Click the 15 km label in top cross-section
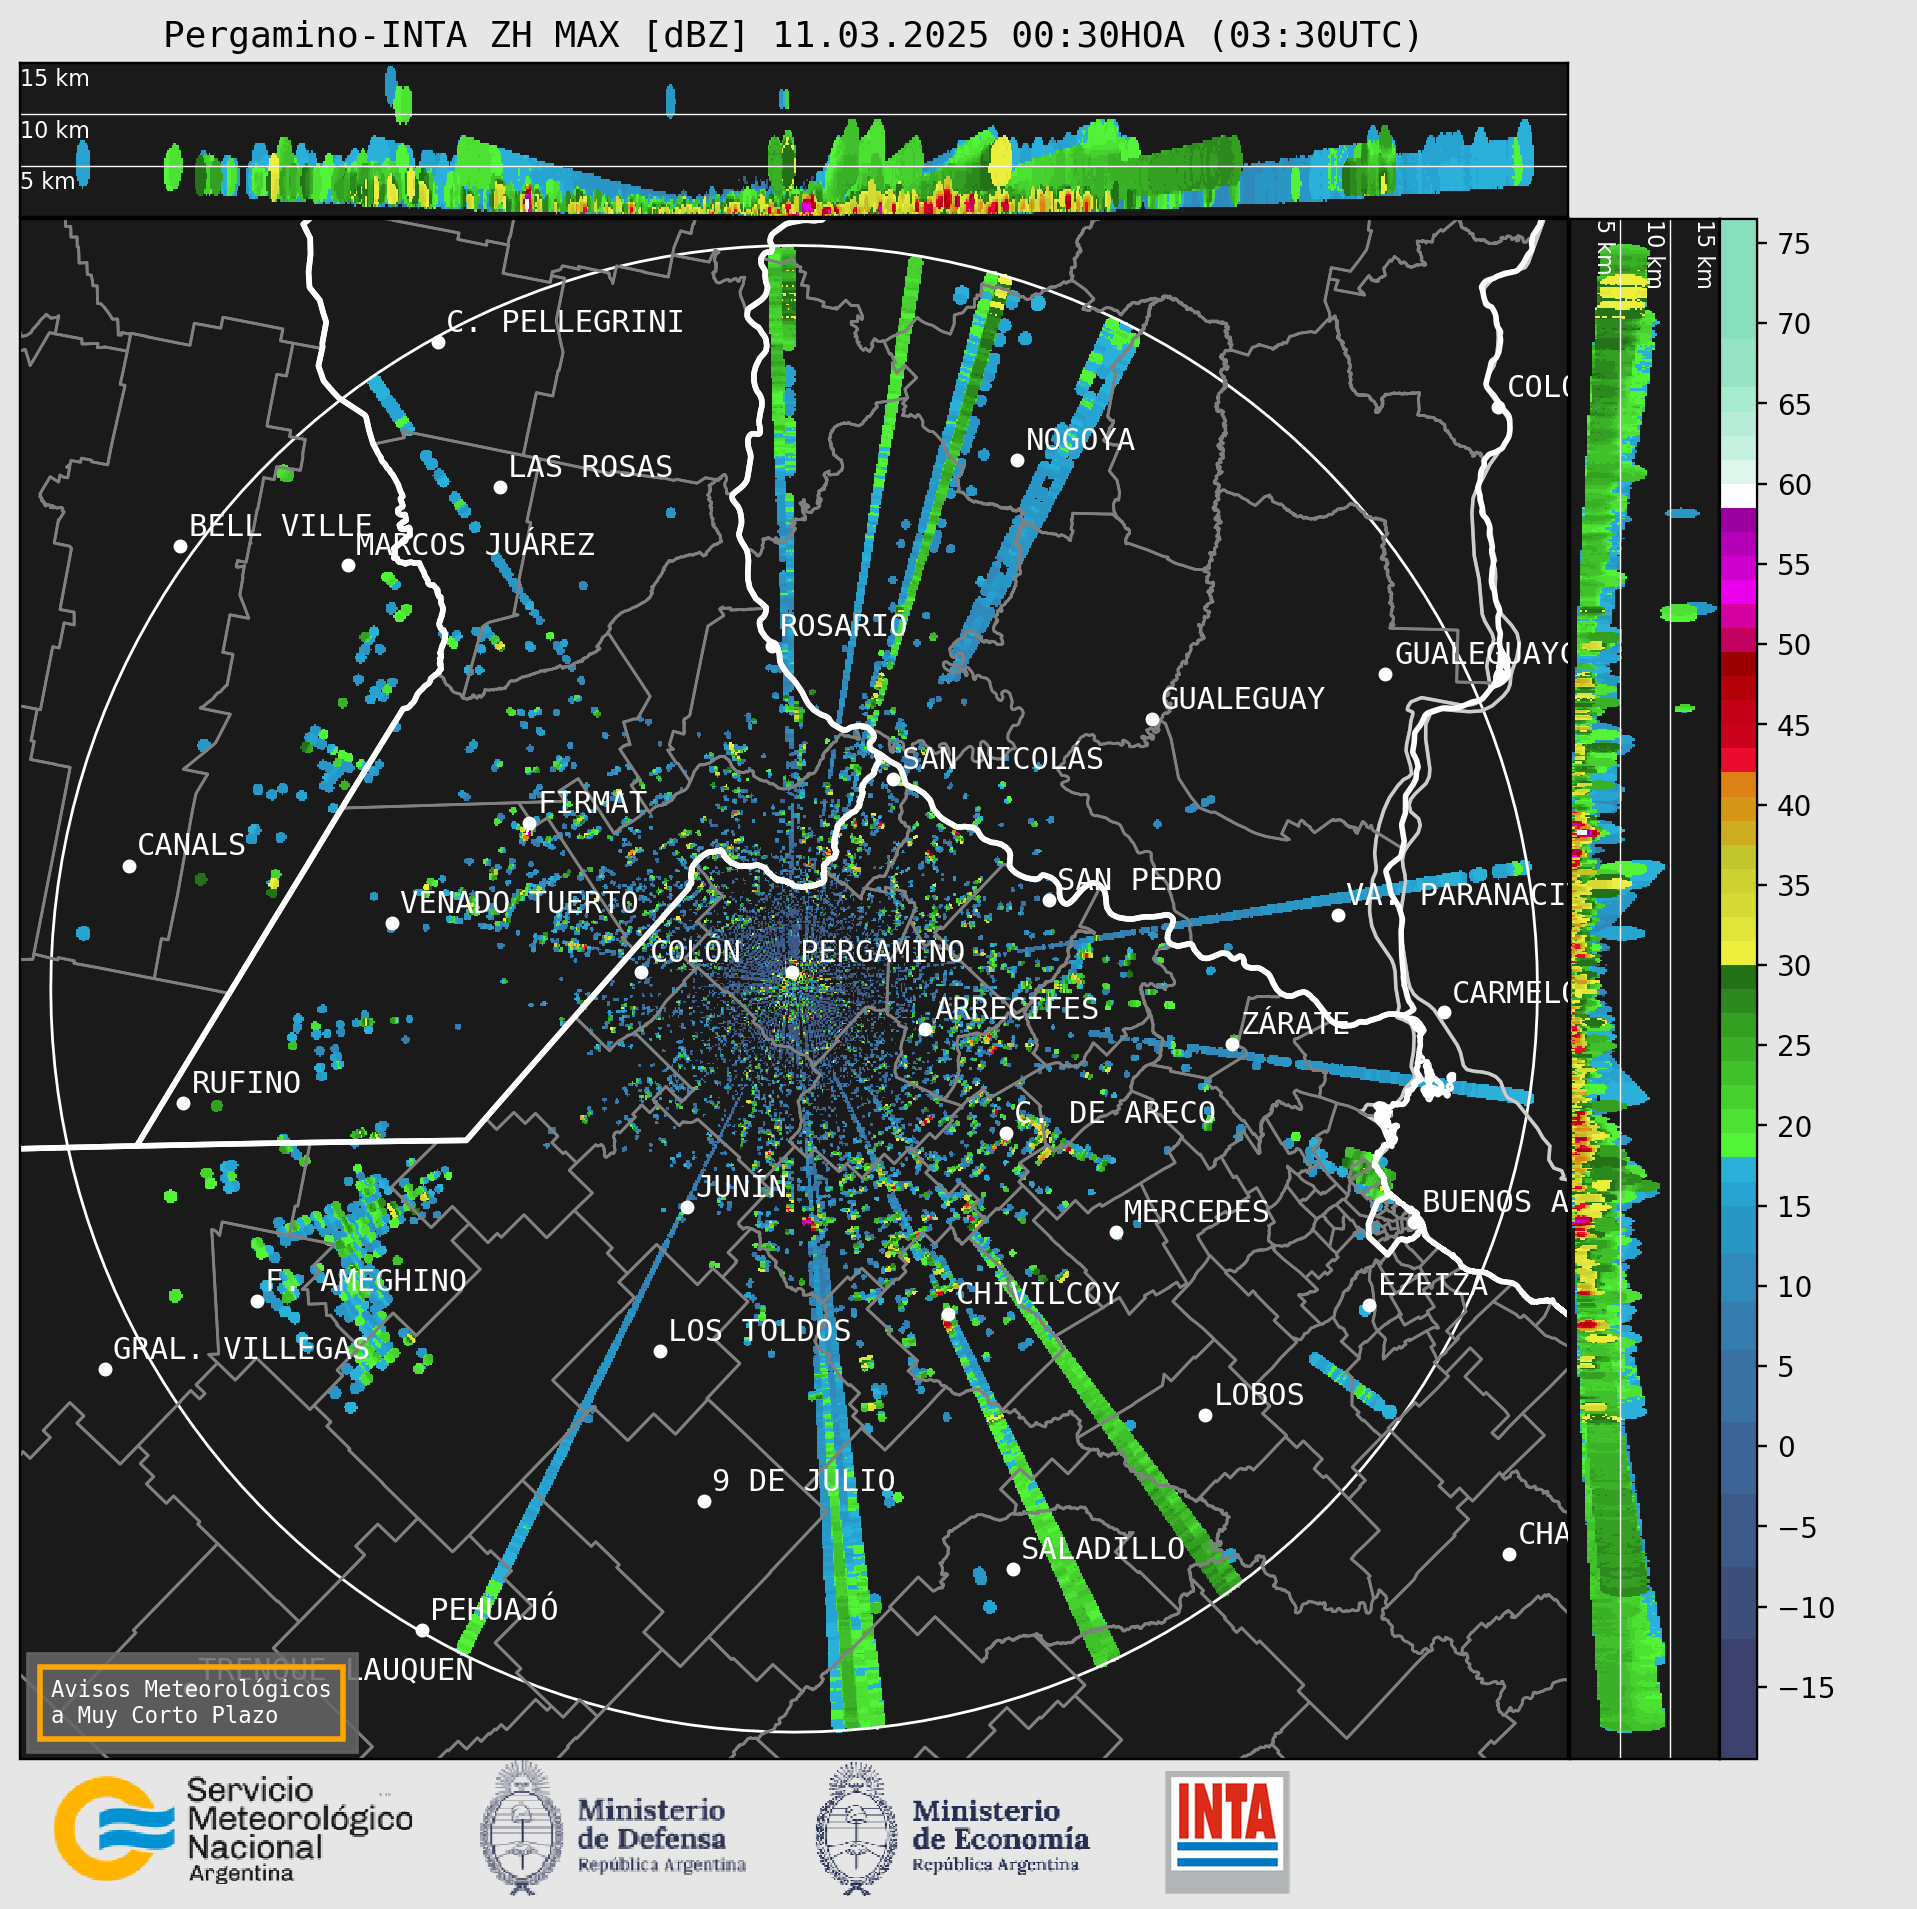The height and width of the screenshot is (1909, 1917). click(x=55, y=78)
